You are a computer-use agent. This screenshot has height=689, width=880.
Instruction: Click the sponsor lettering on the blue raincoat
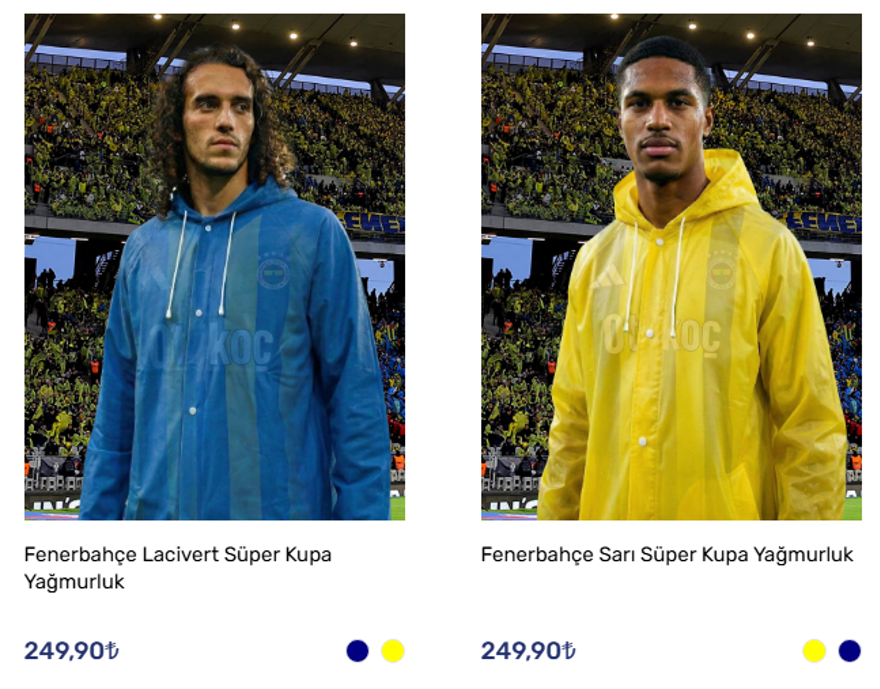coord(215,346)
